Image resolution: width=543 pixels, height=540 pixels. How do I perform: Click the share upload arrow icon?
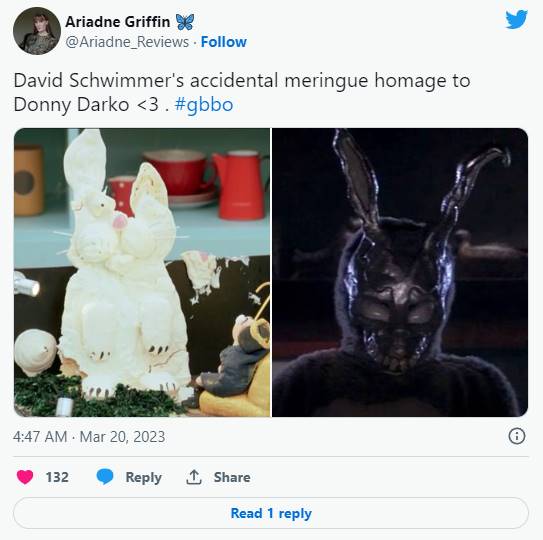194,477
